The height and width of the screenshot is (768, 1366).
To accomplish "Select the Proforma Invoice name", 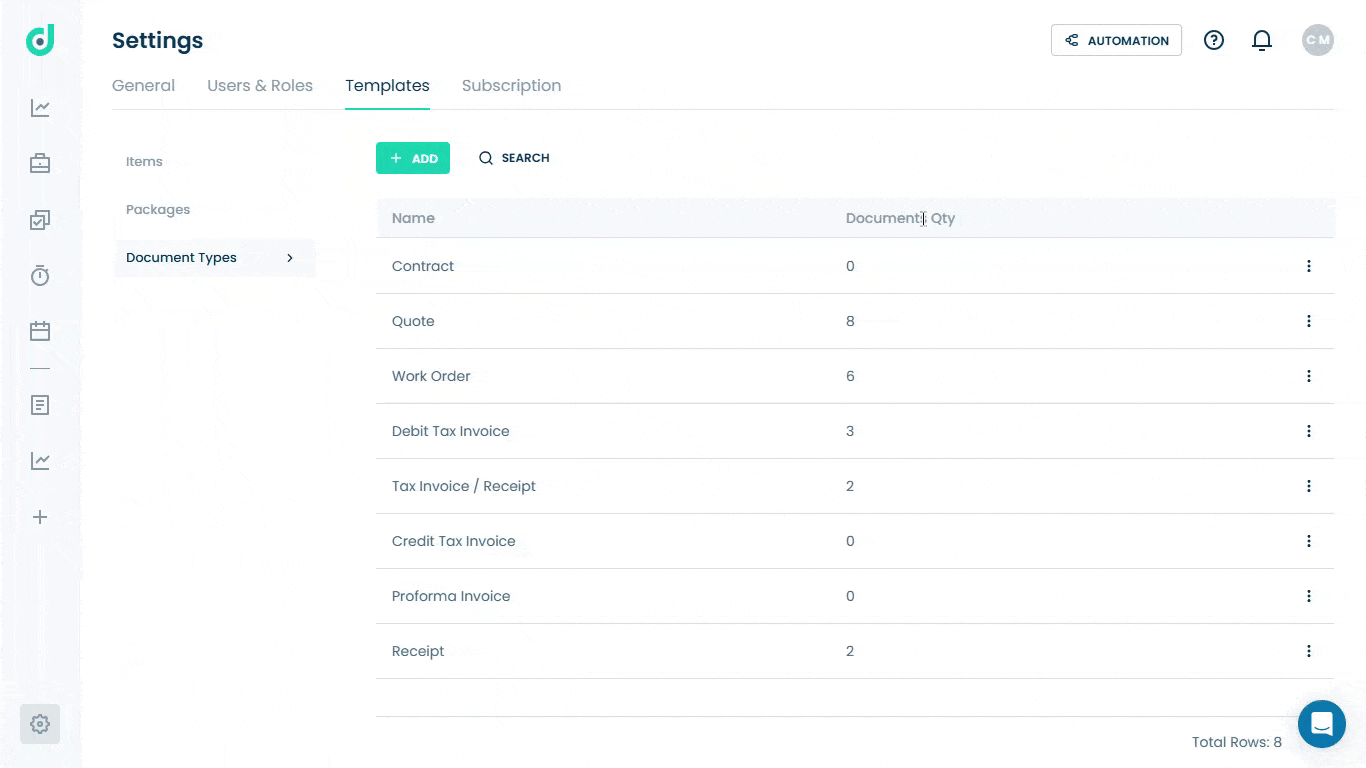I will click(x=451, y=596).
